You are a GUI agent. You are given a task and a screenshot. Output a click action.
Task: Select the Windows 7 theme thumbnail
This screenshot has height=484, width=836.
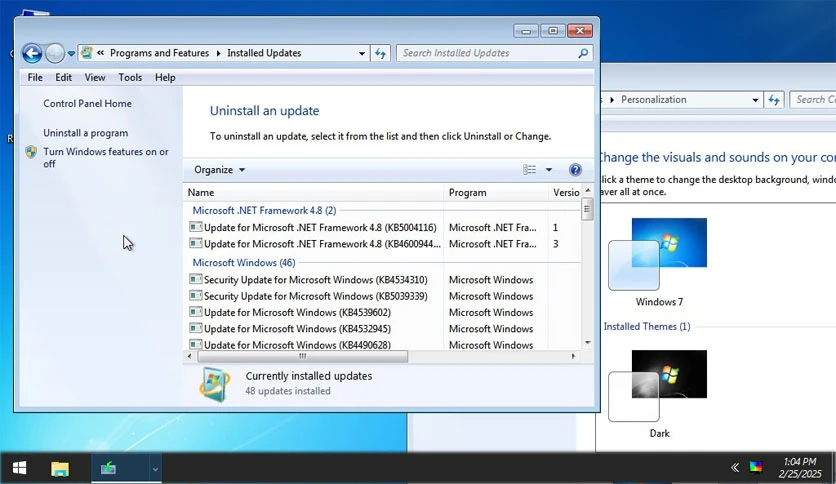coord(659,254)
